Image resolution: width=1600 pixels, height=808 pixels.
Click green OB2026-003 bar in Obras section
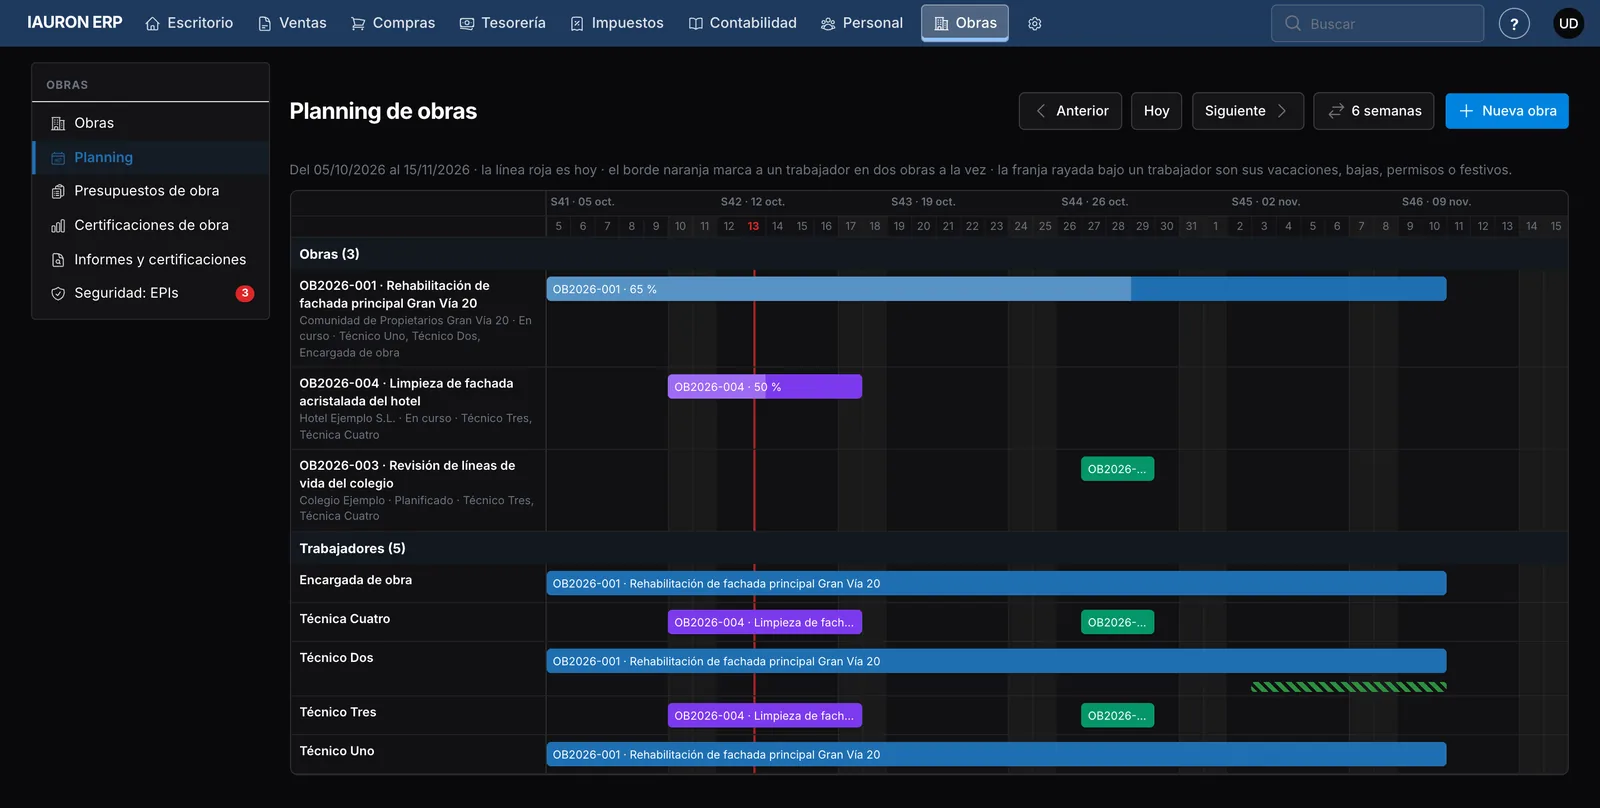tap(1117, 469)
